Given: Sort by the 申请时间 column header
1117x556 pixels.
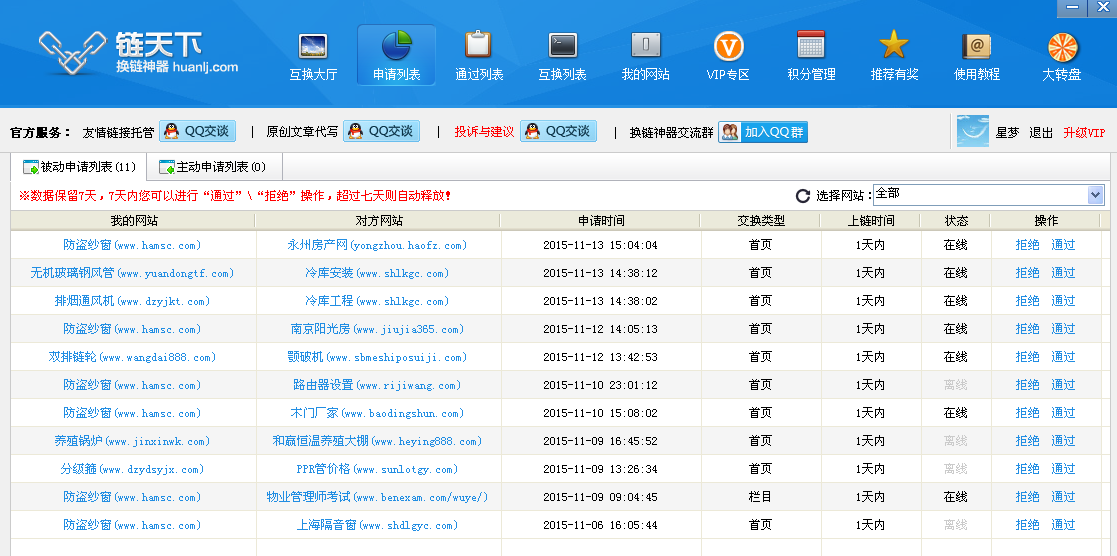Looking at the screenshot, I should click(600, 221).
